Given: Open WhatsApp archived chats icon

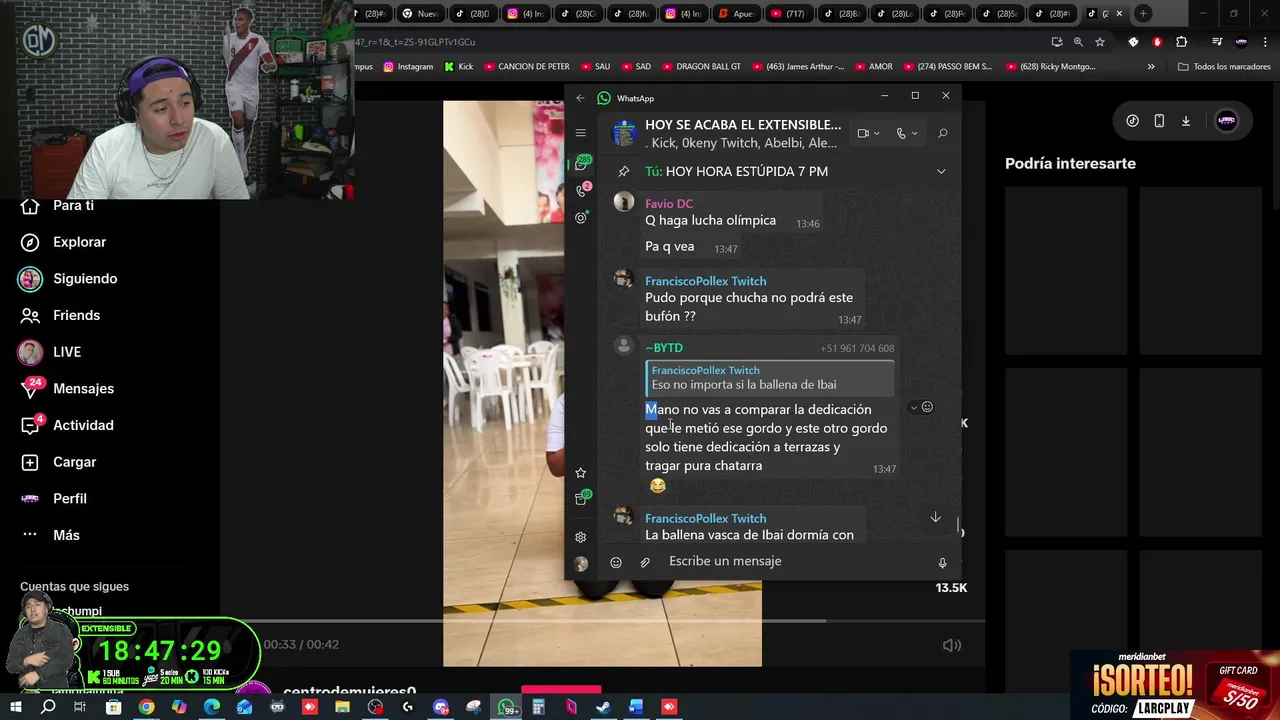Looking at the screenshot, I should pos(581,498).
